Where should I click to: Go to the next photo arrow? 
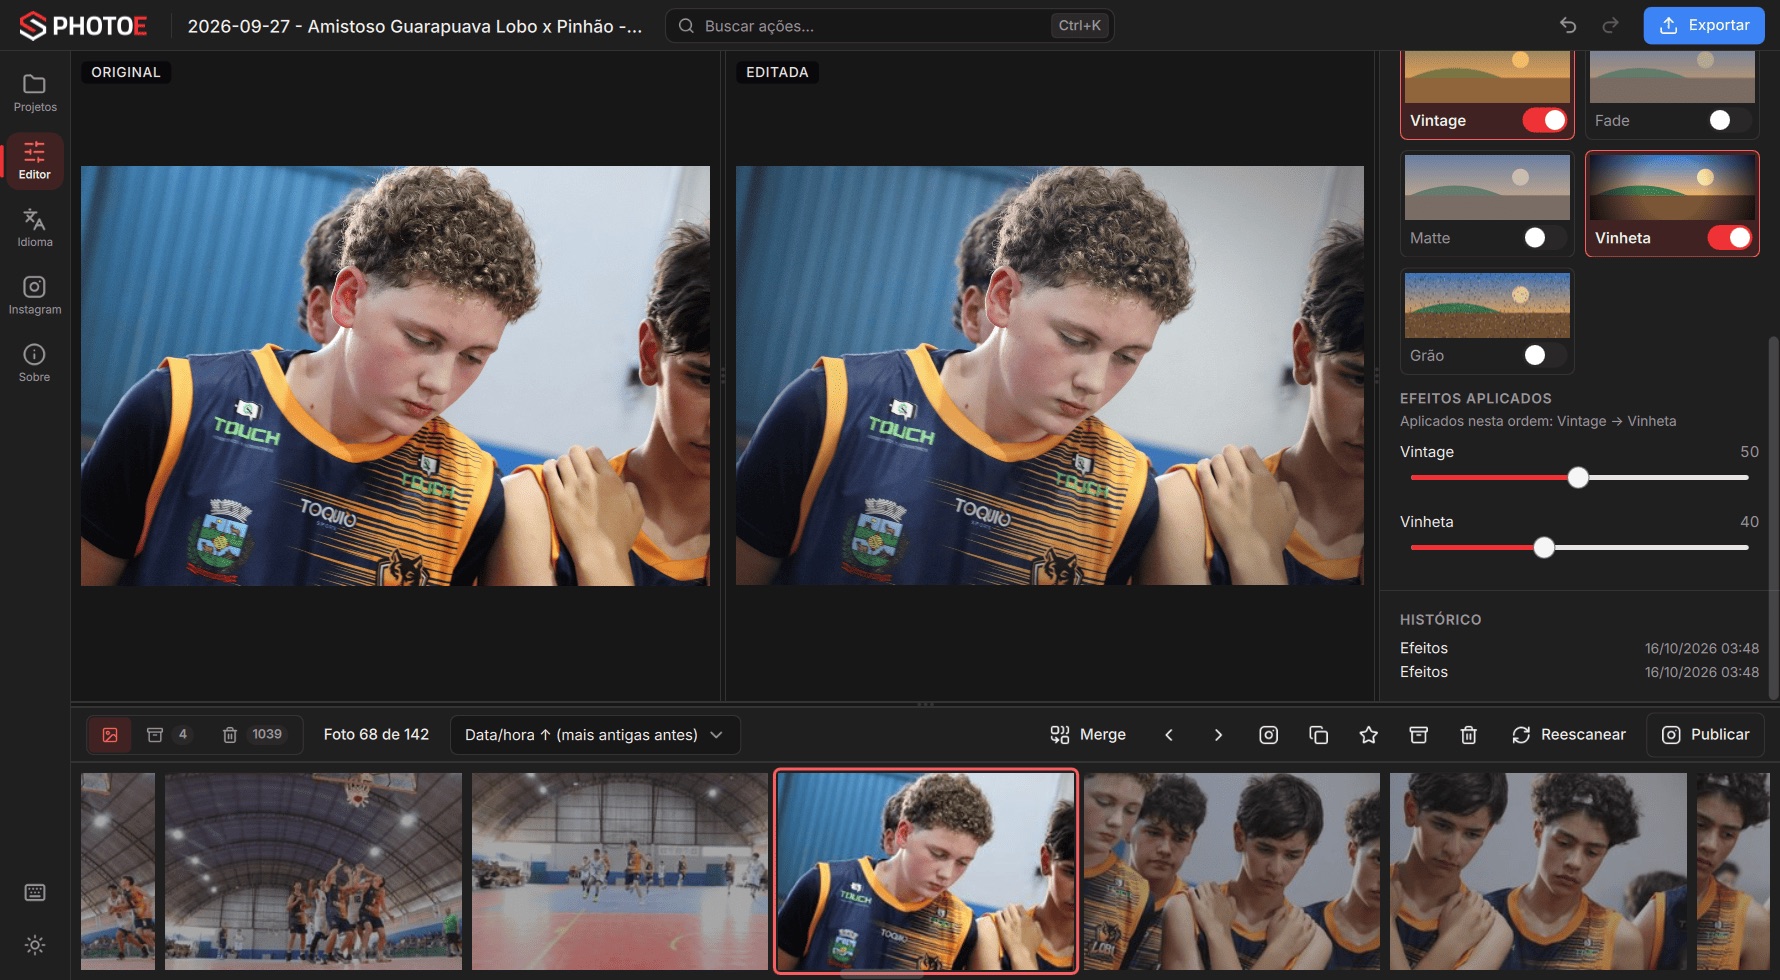[x=1218, y=735]
